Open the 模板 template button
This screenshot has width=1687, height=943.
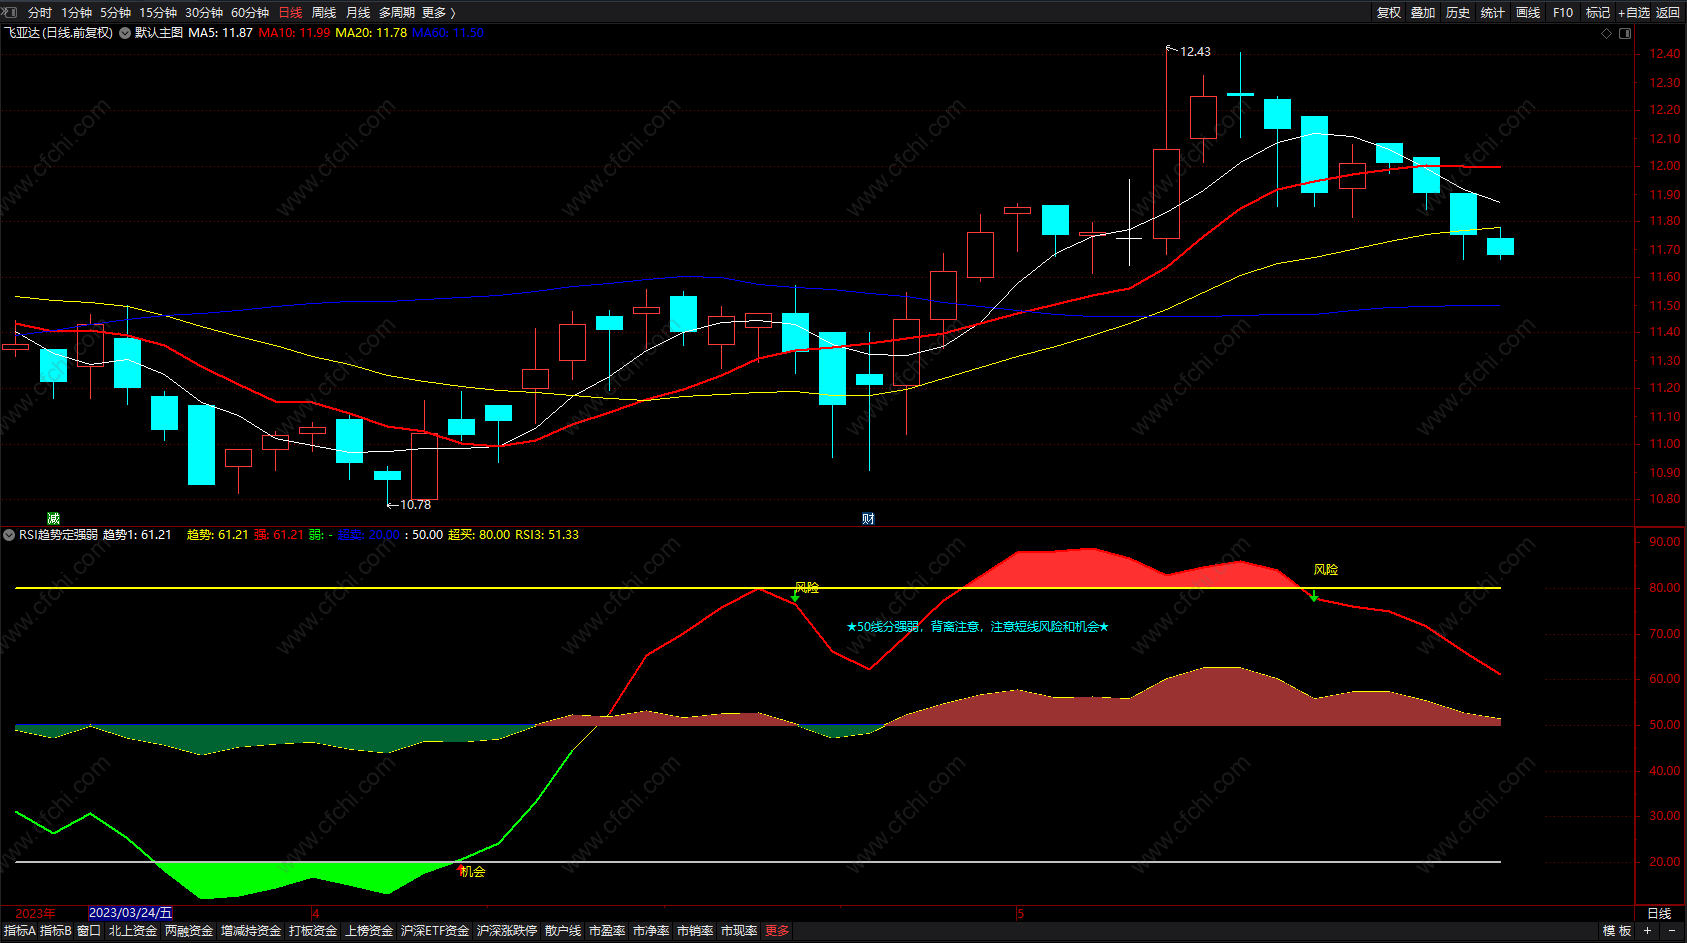tap(1617, 931)
